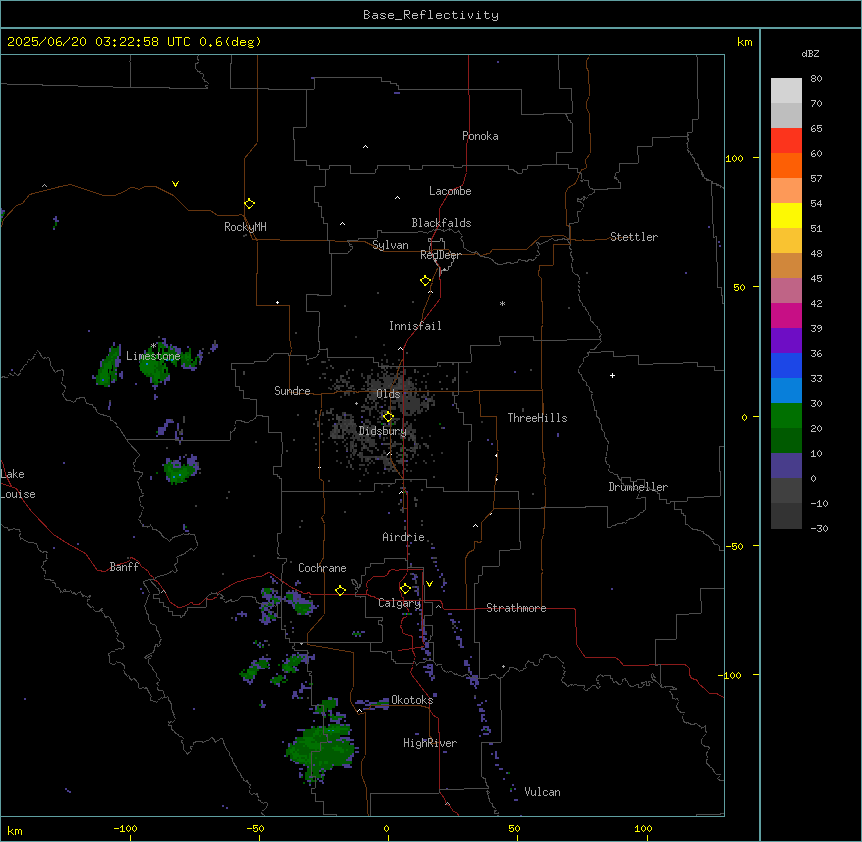This screenshot has width=862, height=842.
Task: Select the orange 57-60 dBZ legend swatch
Action: coord(786,165)
